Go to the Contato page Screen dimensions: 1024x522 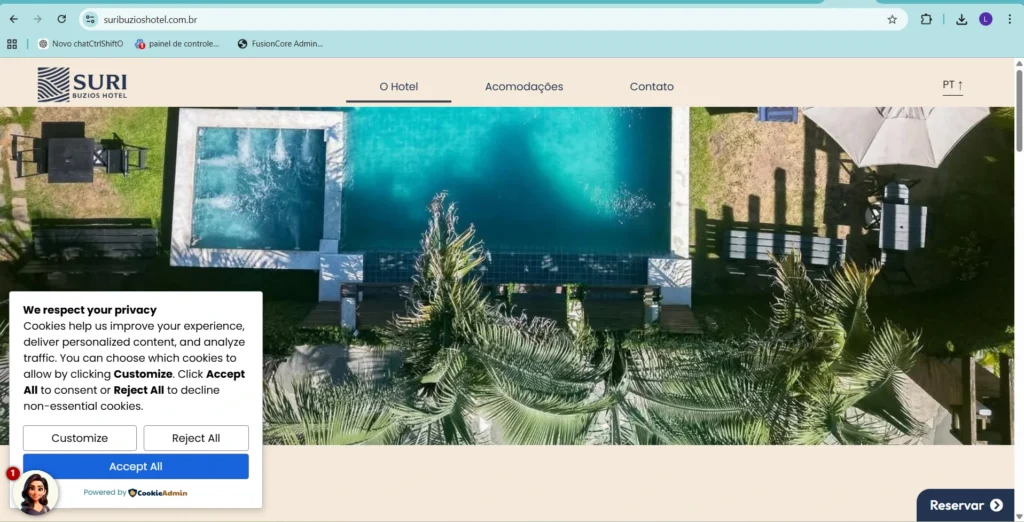tap(651, 87)
